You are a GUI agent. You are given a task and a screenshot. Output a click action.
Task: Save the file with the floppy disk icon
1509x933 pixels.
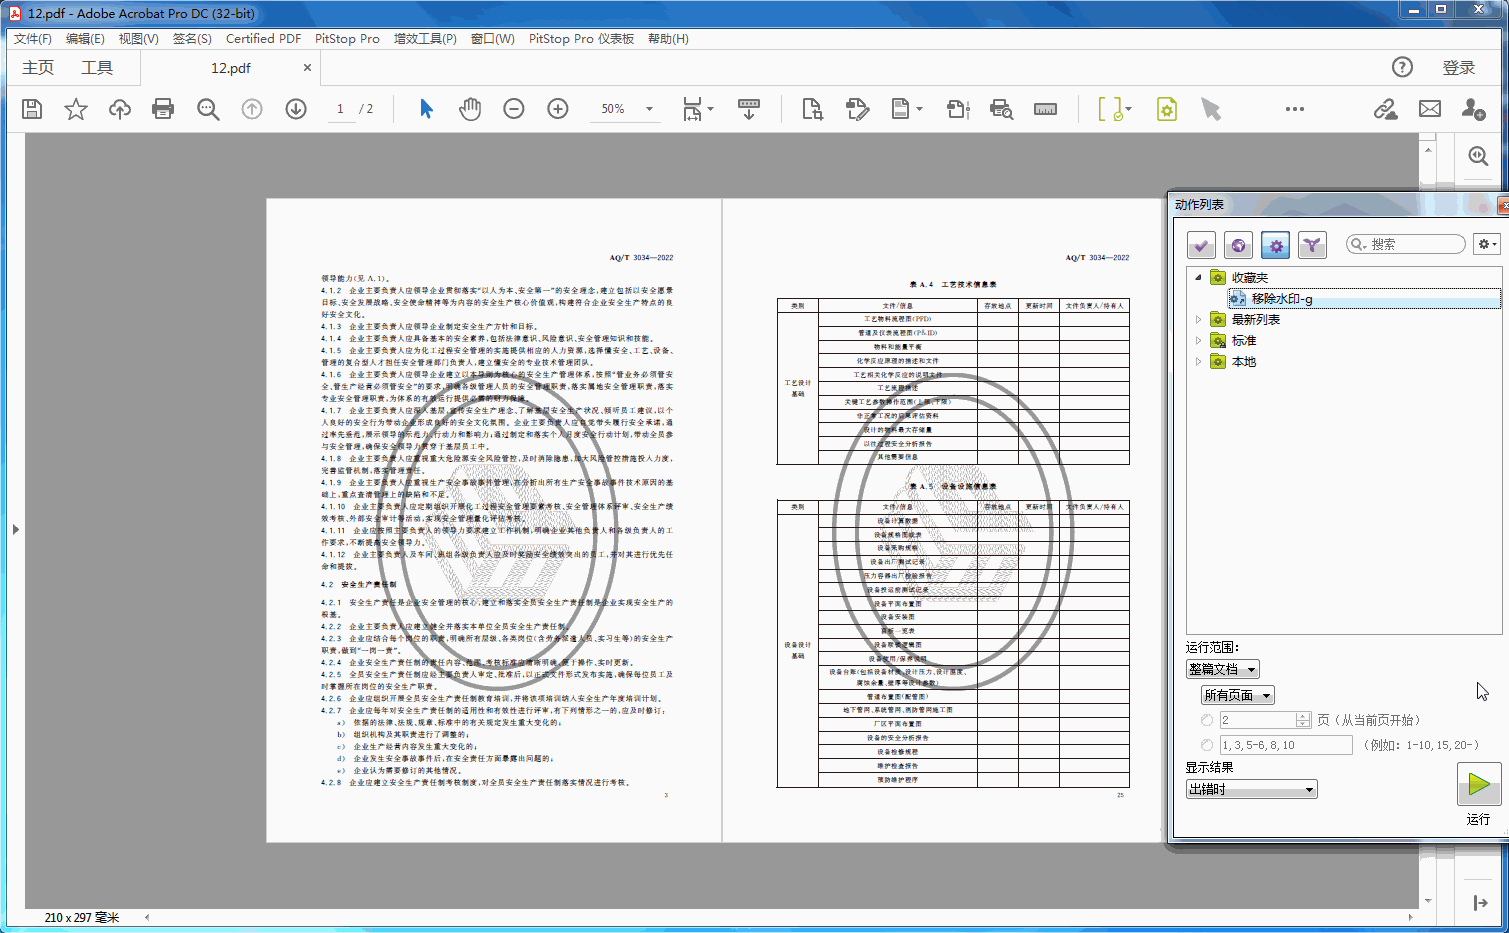tap(32, 109)
